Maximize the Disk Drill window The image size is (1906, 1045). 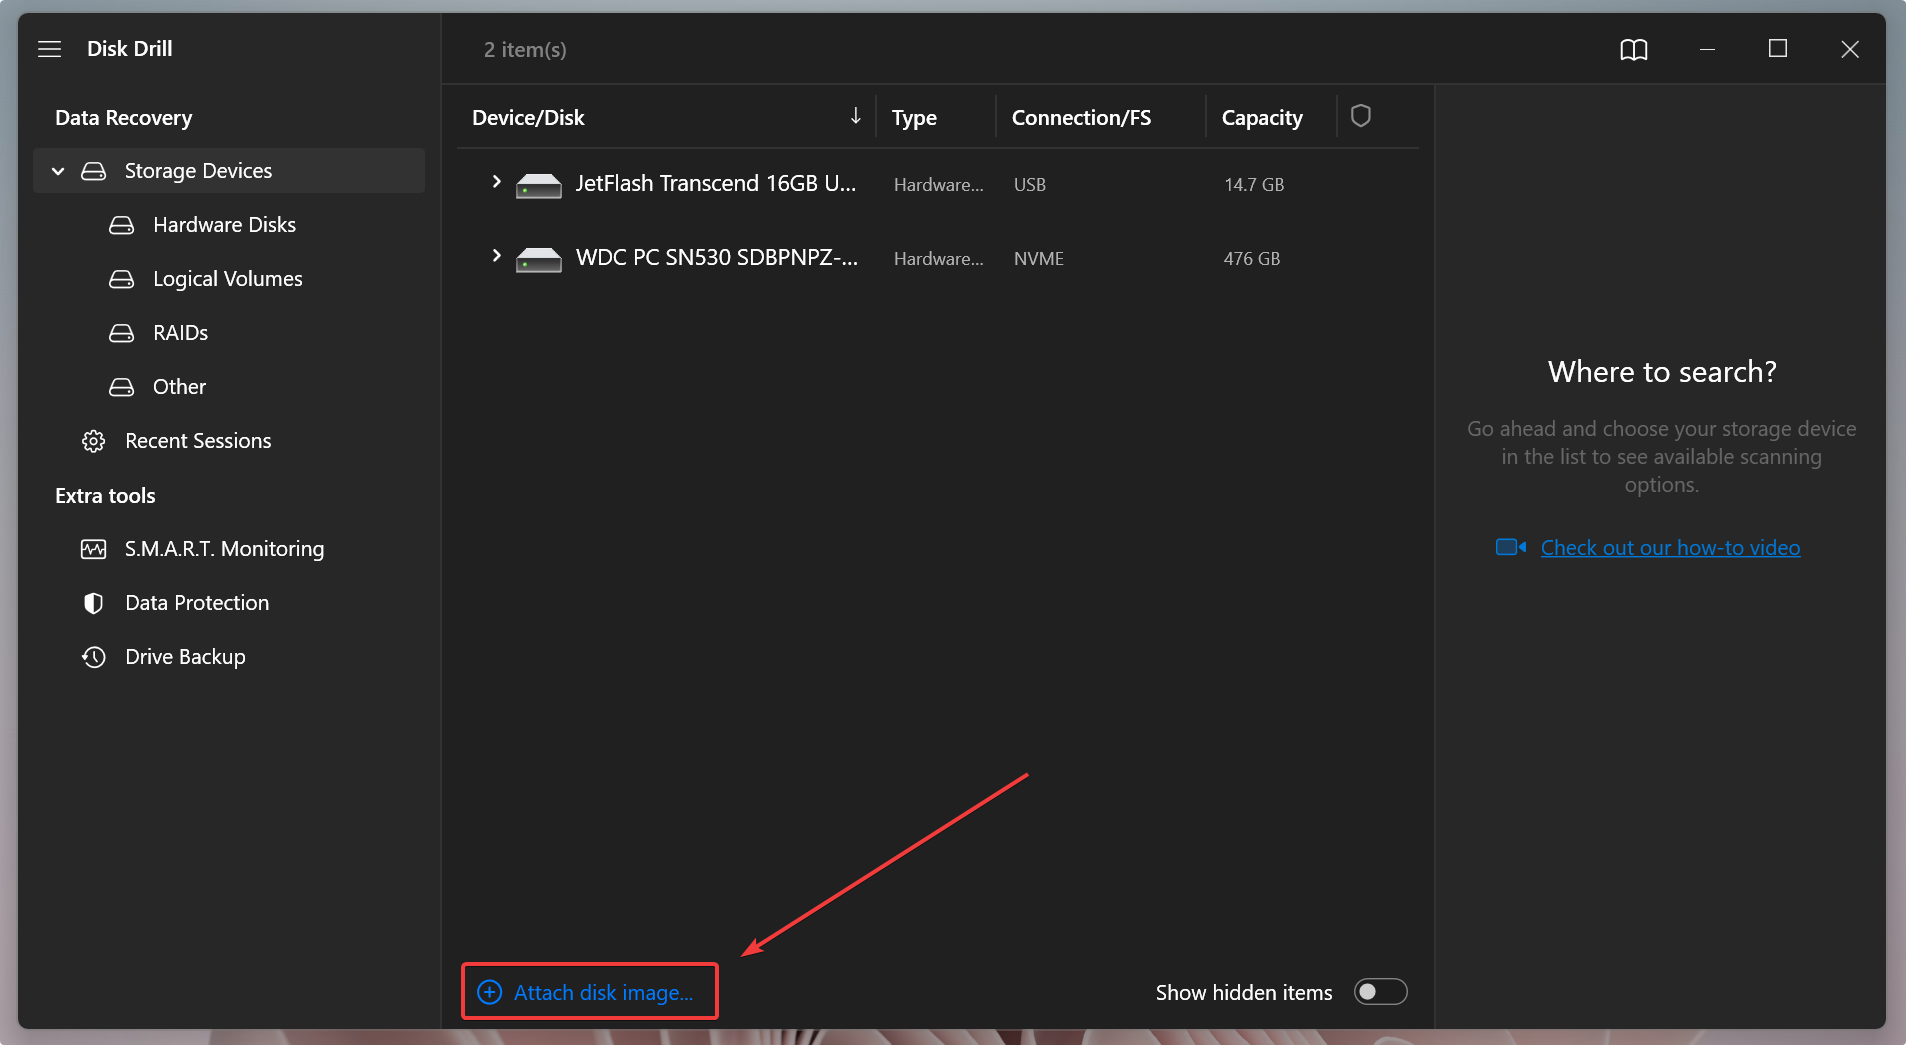coord(1777,49)
